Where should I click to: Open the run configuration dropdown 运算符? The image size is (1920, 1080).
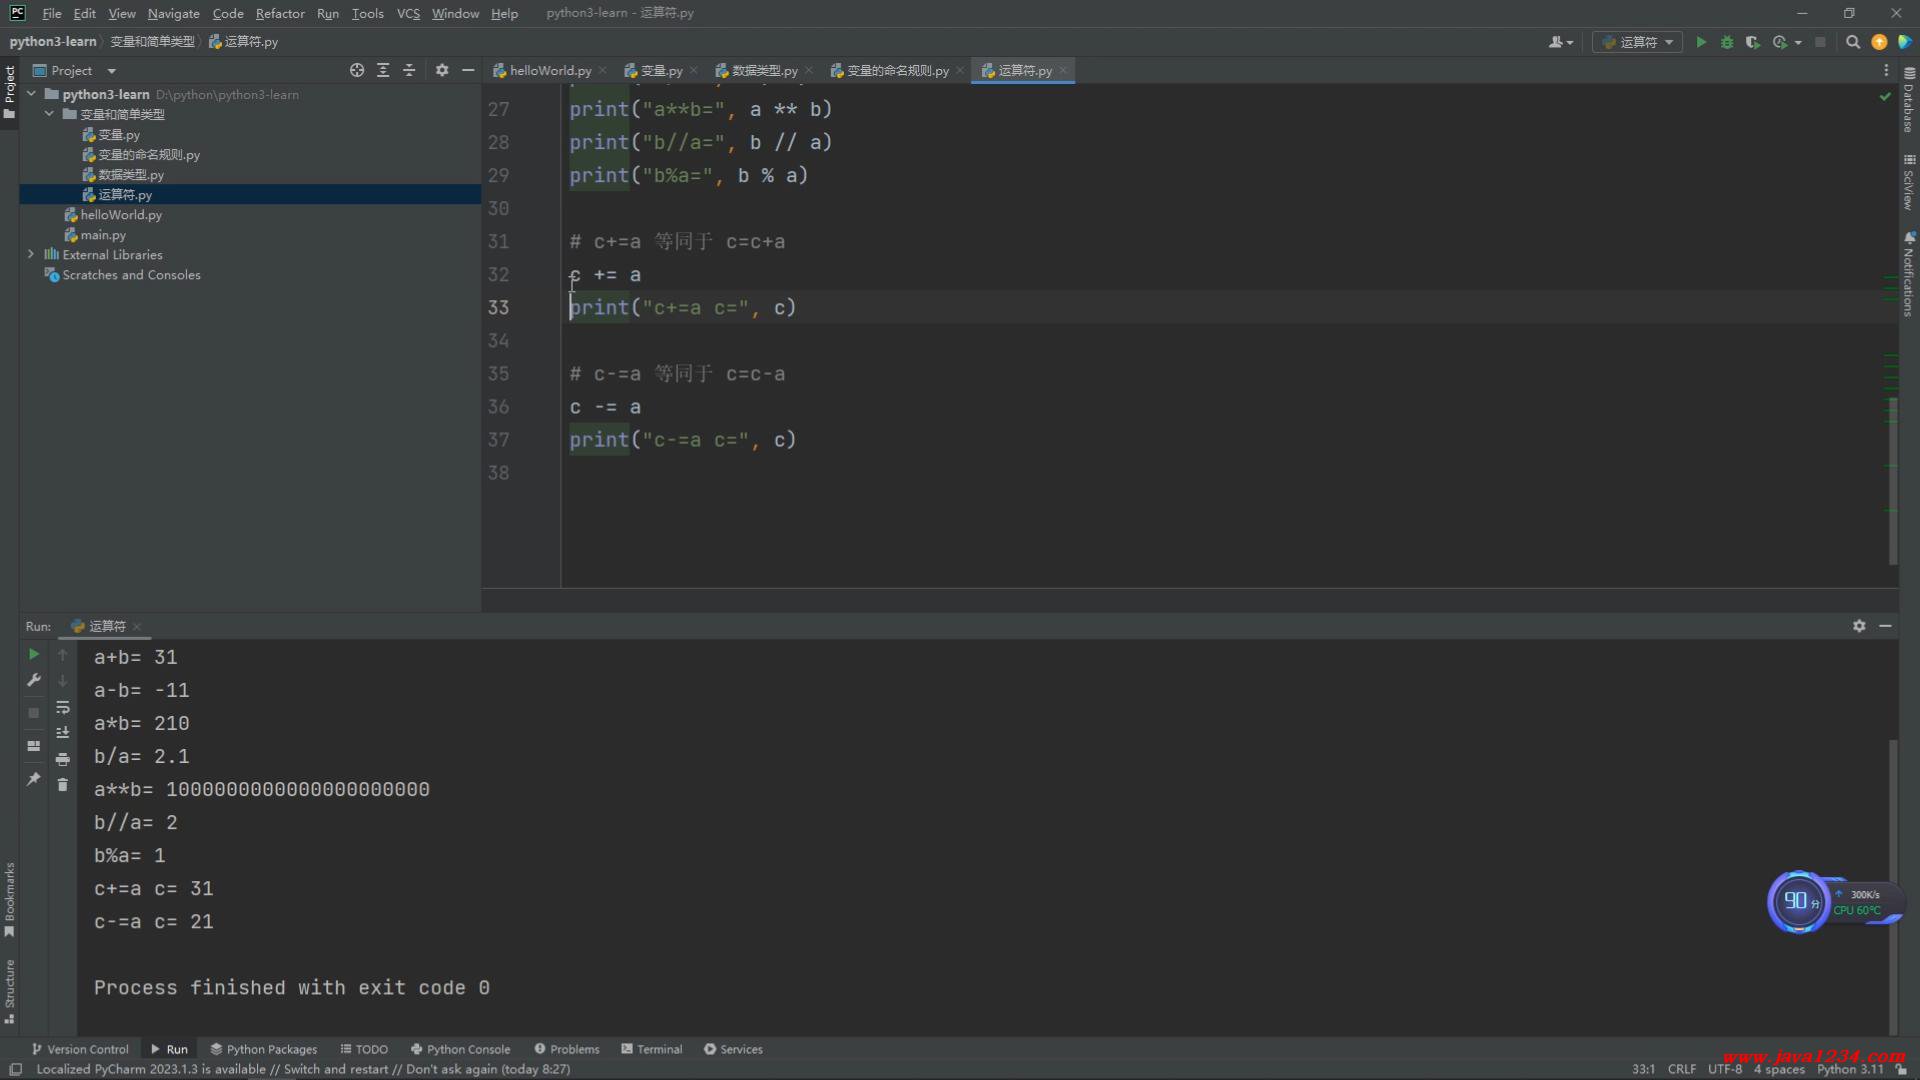1638,42
